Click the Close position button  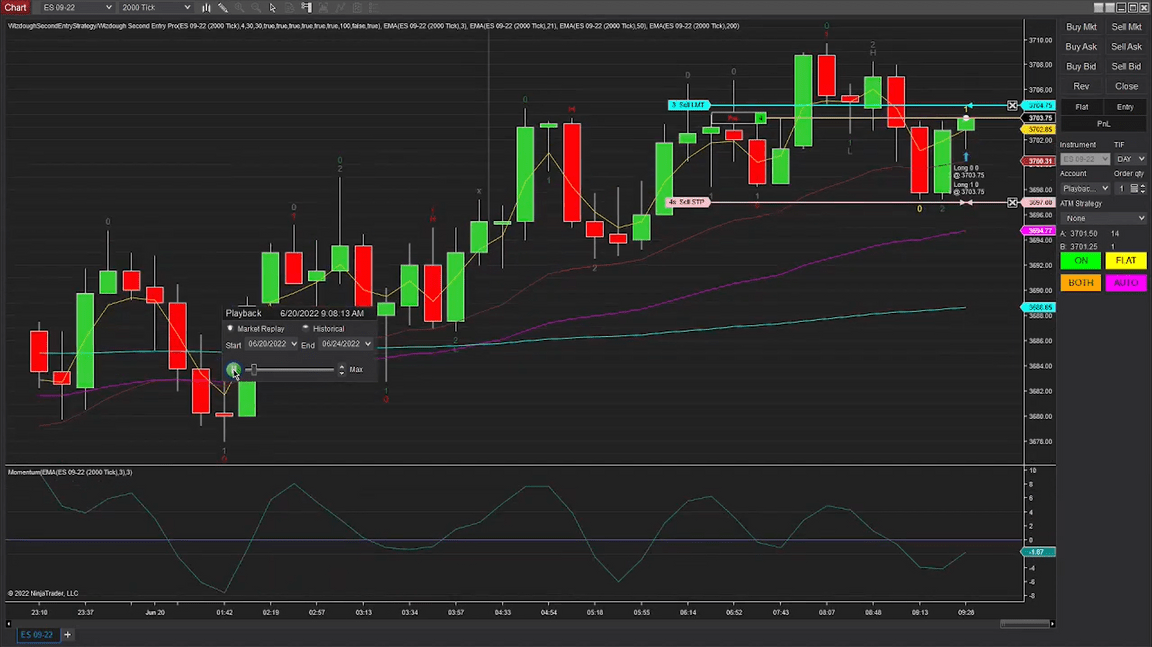[1126, 86]
